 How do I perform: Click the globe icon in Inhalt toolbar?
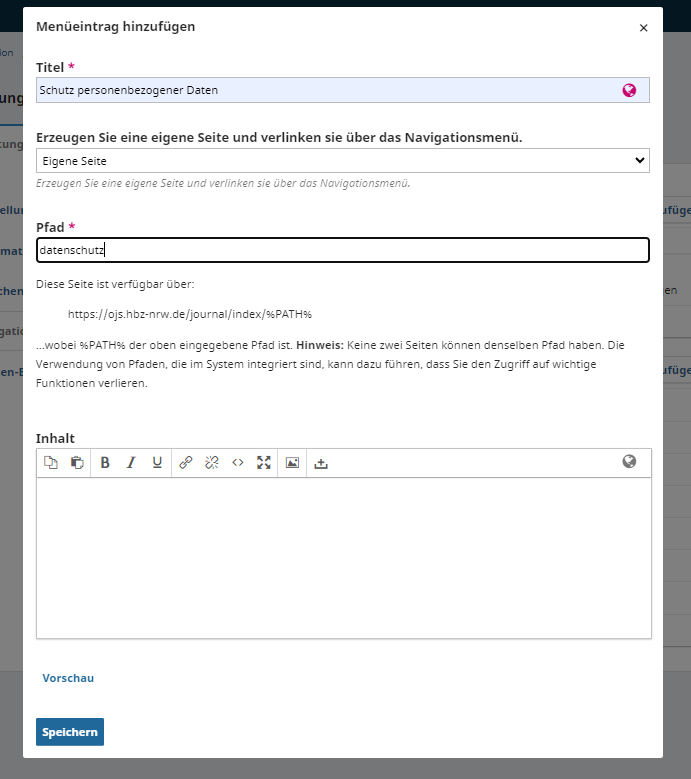click(629, 462)
